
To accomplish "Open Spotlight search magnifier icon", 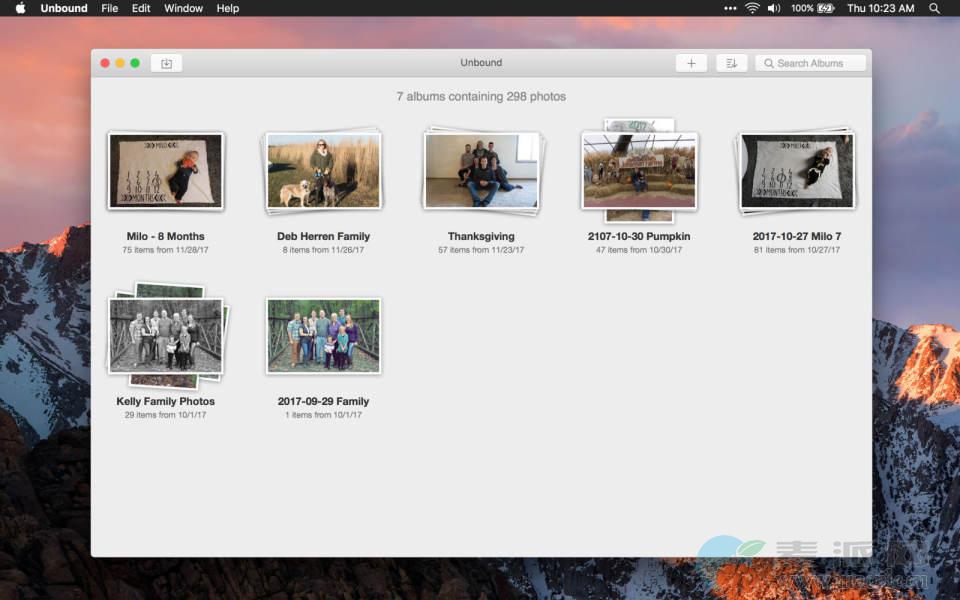I will point(934,8).
